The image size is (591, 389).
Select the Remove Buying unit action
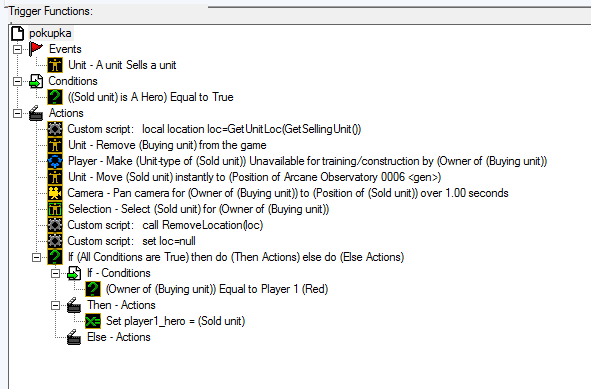(x=167, y=145)
